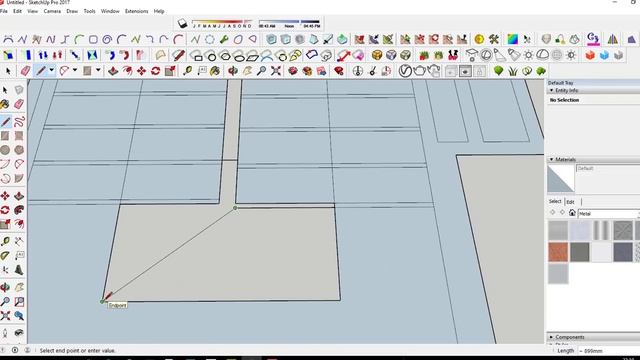Click the default material preview thumbnail
The width and height of the screenshot is (640, 360).
point(560,178)
